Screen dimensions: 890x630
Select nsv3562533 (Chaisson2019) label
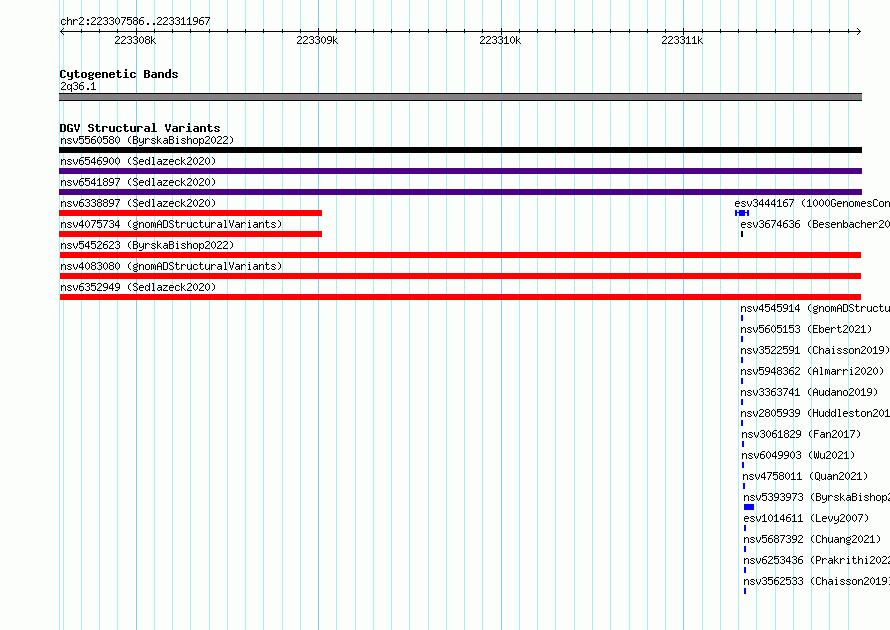tap(816, 581)
